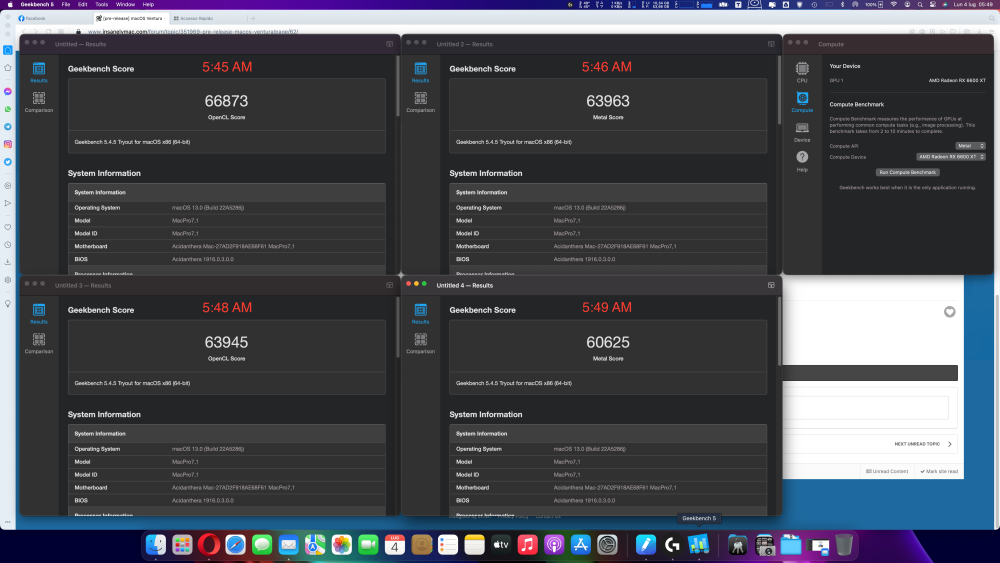Open Results view in Untitled 4 window
This screenshot has width=1000, height=563.
click(420, 313)
